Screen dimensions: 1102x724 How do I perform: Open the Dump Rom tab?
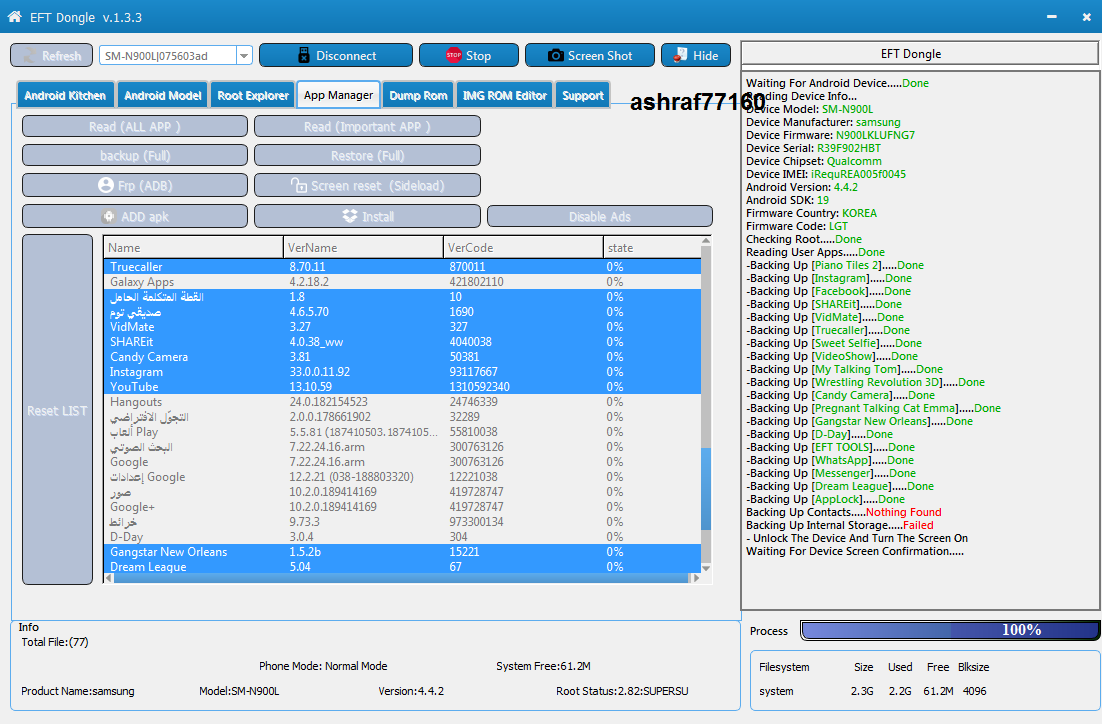418,95
